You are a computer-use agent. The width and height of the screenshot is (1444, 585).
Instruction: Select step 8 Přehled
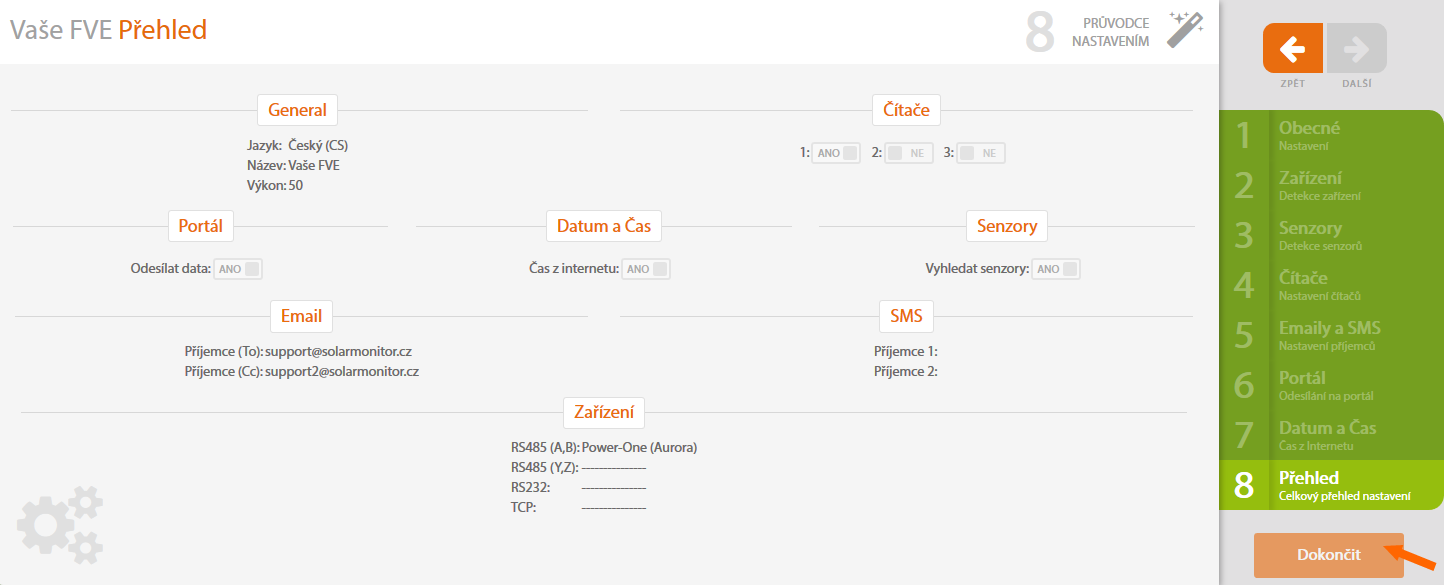(x=1330, y=485)
